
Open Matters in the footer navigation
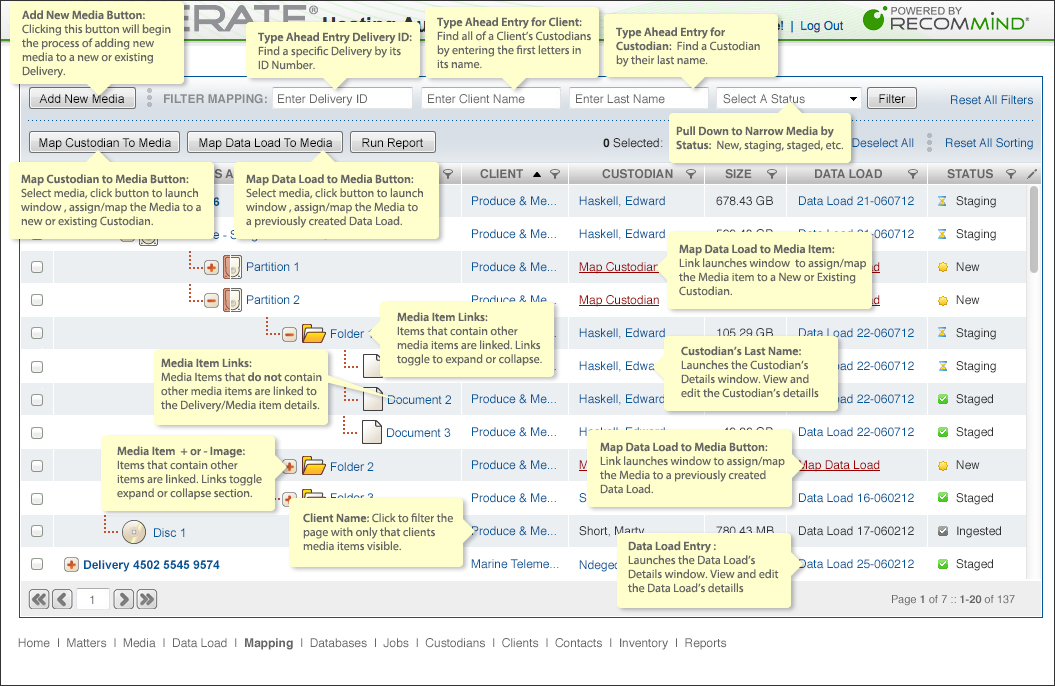click(86, 643)
